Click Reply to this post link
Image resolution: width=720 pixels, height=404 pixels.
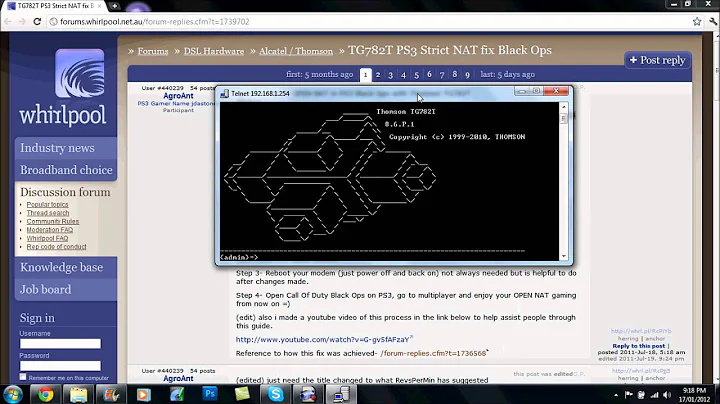click(x=638, y=346)
